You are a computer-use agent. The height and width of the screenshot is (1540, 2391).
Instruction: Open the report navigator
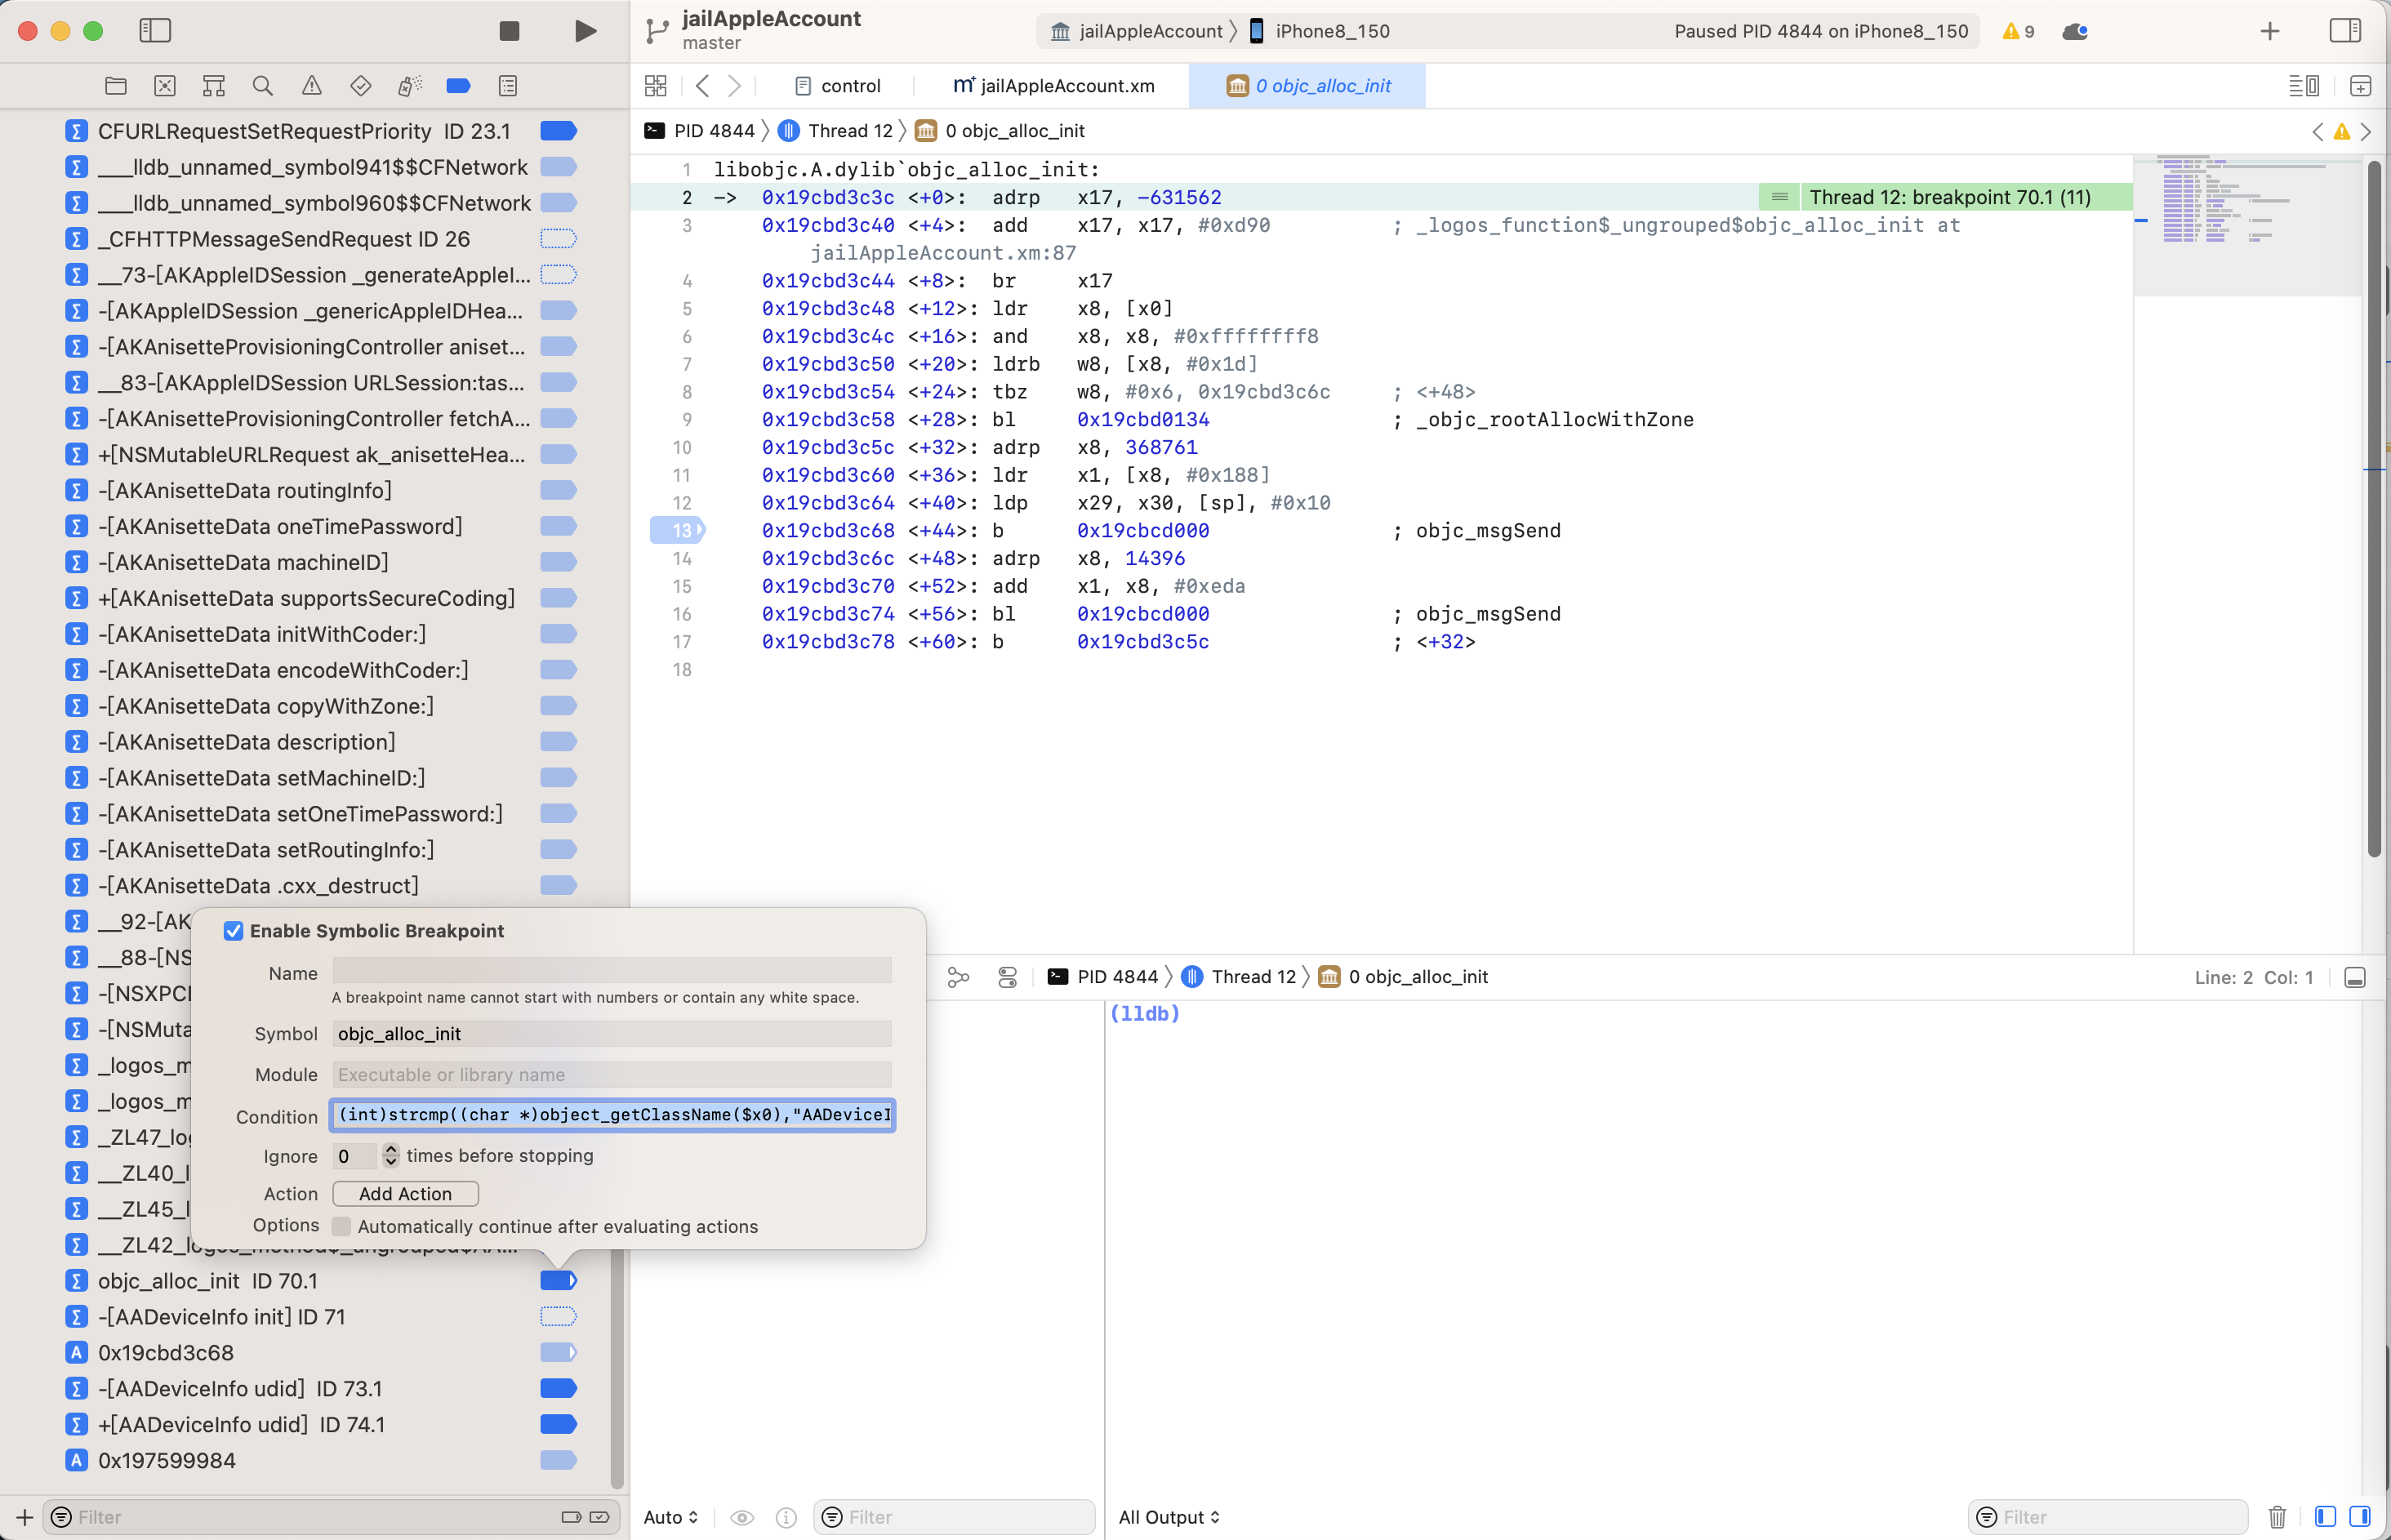(508, 86)
